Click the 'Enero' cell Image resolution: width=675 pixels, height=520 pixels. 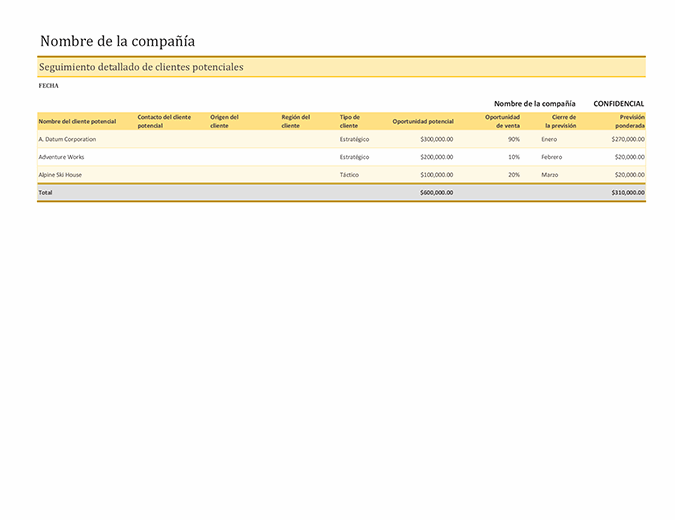[549, 139]
